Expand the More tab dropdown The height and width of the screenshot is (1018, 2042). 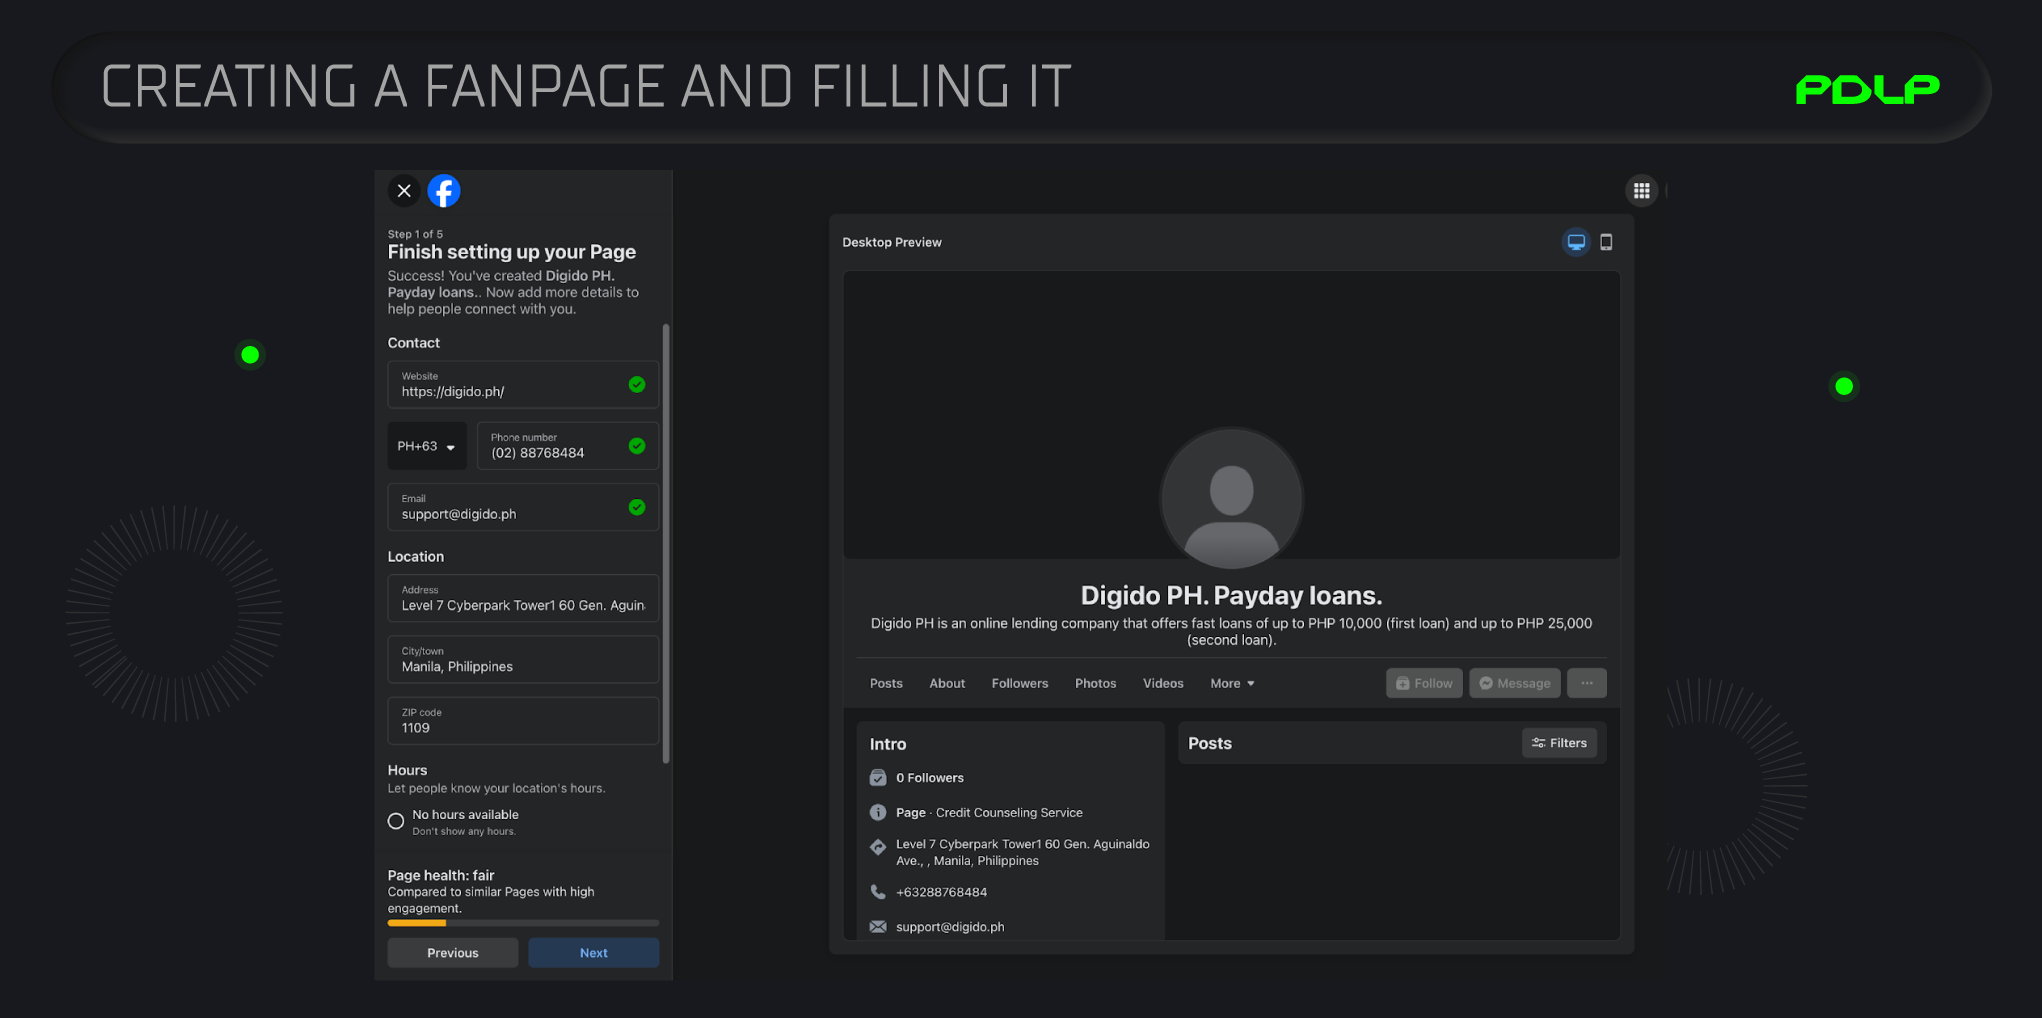click(x=1232, y=684)
